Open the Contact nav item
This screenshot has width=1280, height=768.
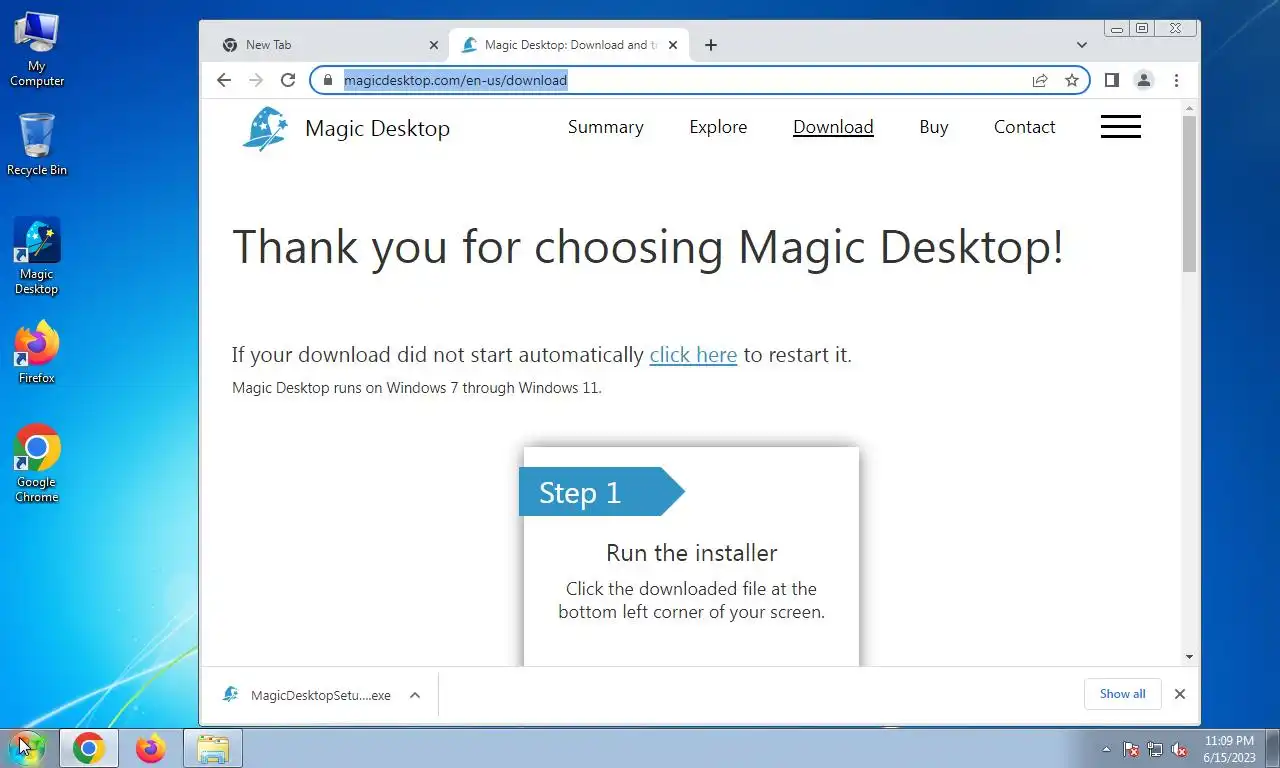(x=1025, y=127)
